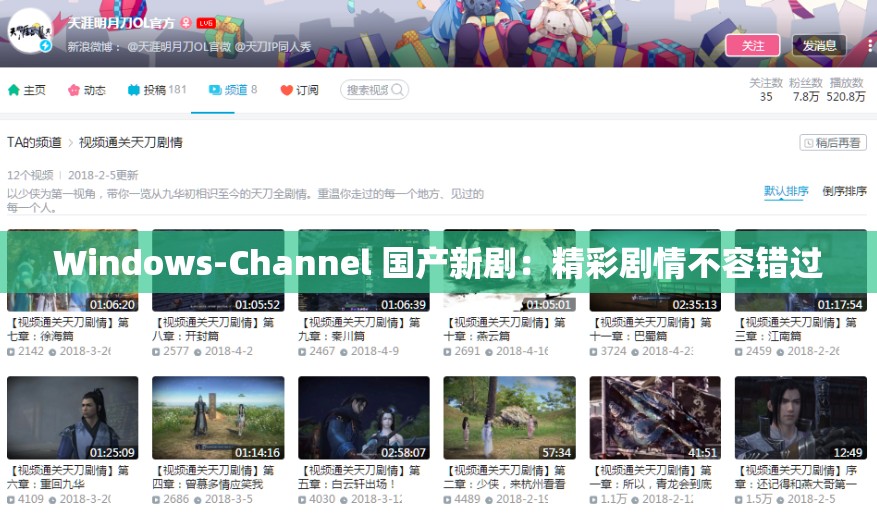The width and height of the screenshot is (877, 524).
Task: Open the video titled 第十章：燕云篇
Action: (504, 329)
